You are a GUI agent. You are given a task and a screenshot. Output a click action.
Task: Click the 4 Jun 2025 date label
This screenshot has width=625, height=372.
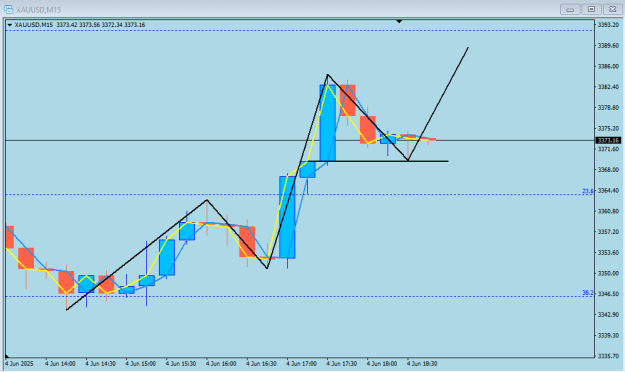(19, 364)
